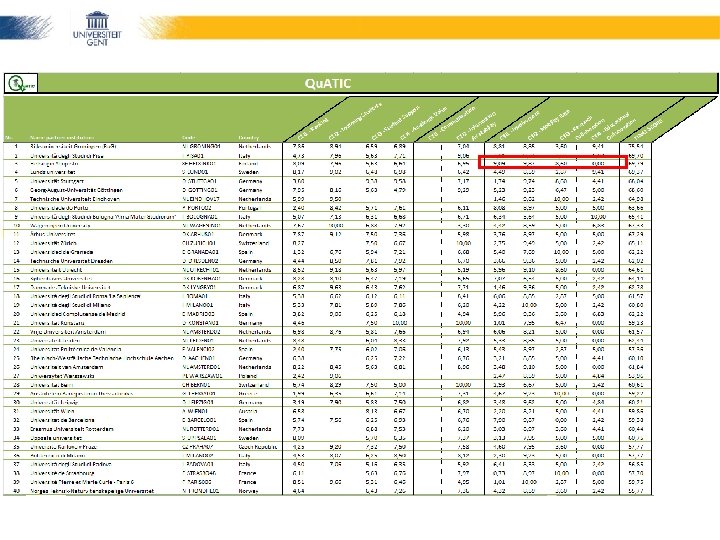The image size is (720, 540).
Task: Click Poland in the country column
Action: click(246, 376)
